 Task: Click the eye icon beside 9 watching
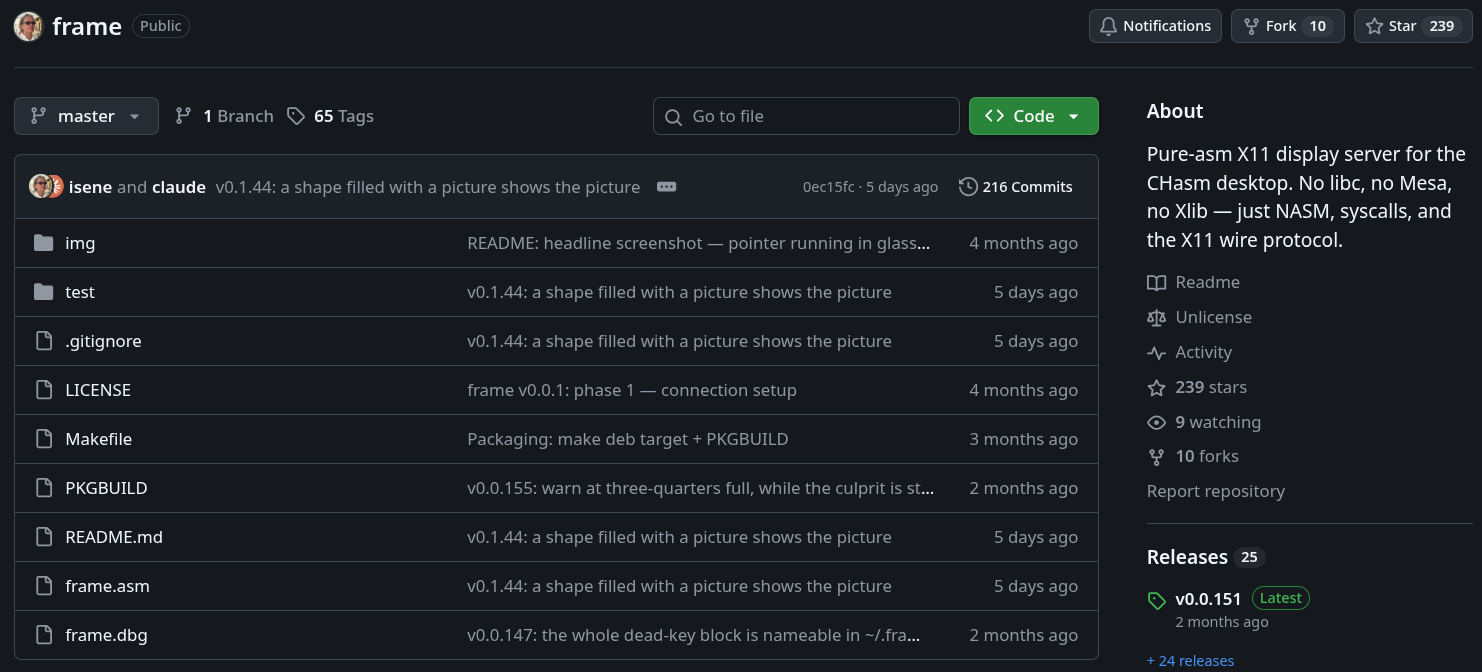(1157, 422)
